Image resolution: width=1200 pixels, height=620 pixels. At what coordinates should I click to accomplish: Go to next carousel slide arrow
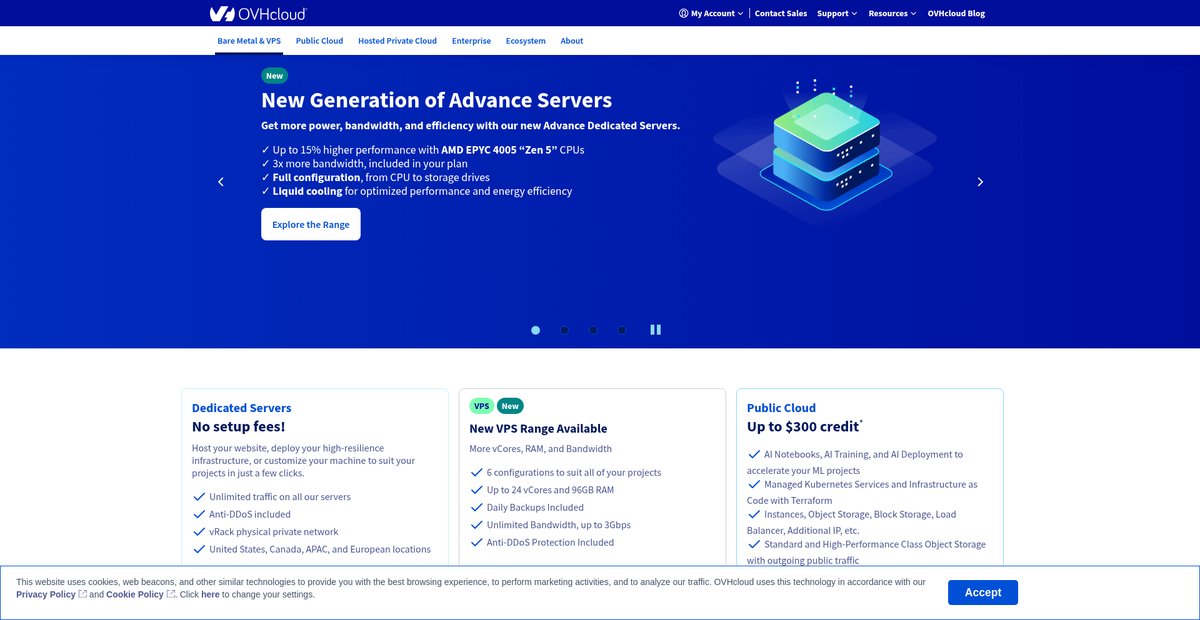click(980, 181)
